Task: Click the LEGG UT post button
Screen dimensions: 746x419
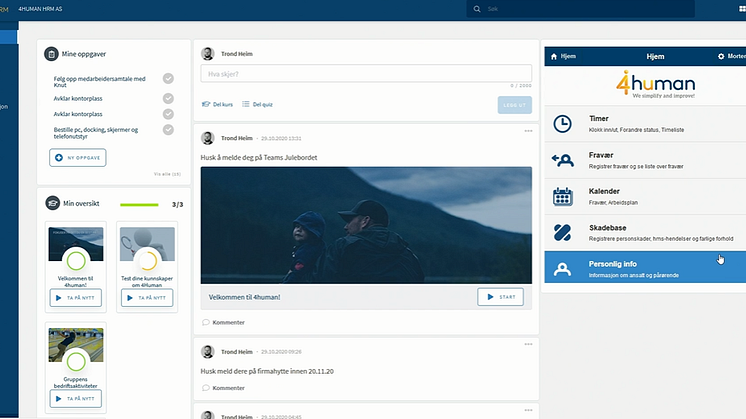Action: tap(515, 105)
